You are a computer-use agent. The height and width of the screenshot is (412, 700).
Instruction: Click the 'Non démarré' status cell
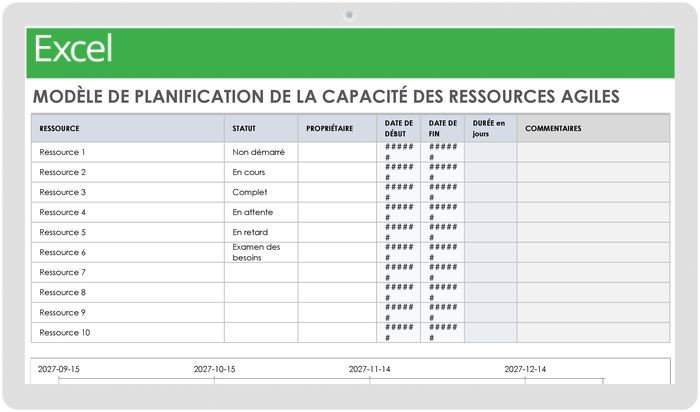point(261,152)
